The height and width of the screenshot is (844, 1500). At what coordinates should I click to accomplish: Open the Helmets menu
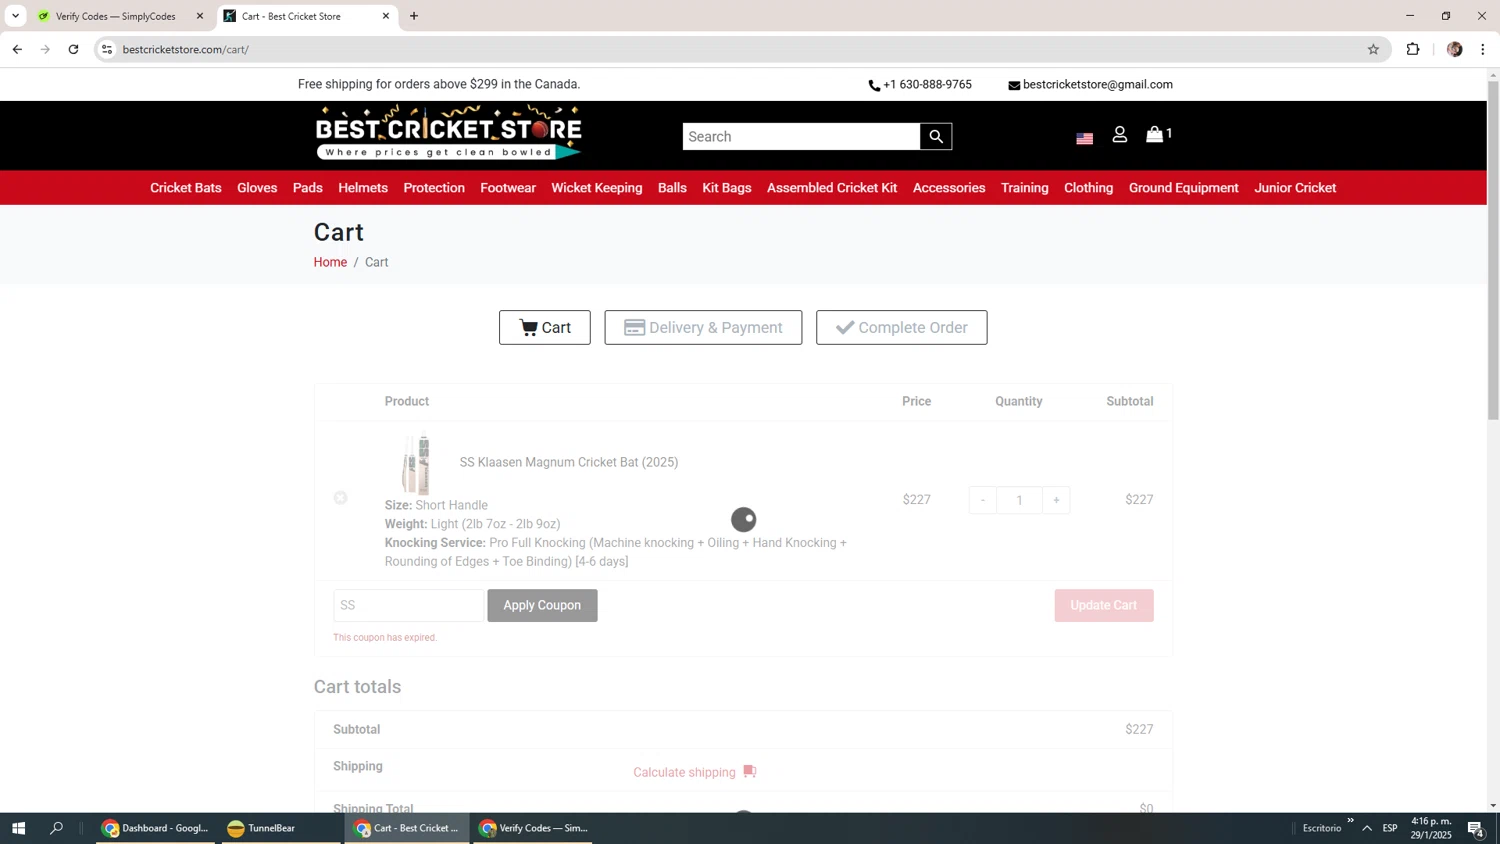(363, 188)
